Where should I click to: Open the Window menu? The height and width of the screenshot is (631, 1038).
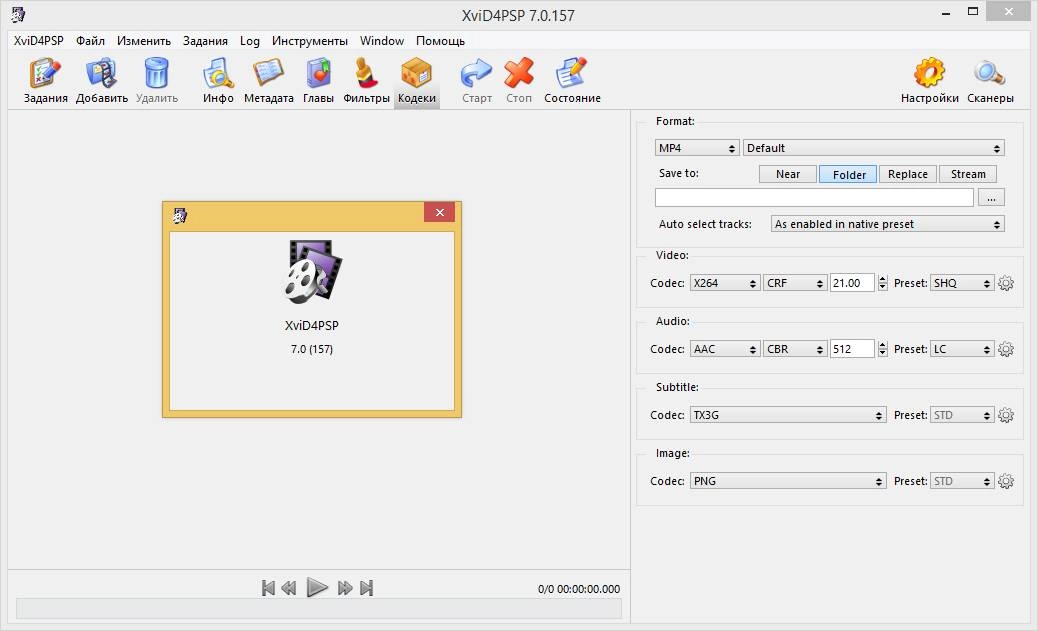(x=381, y=40)
